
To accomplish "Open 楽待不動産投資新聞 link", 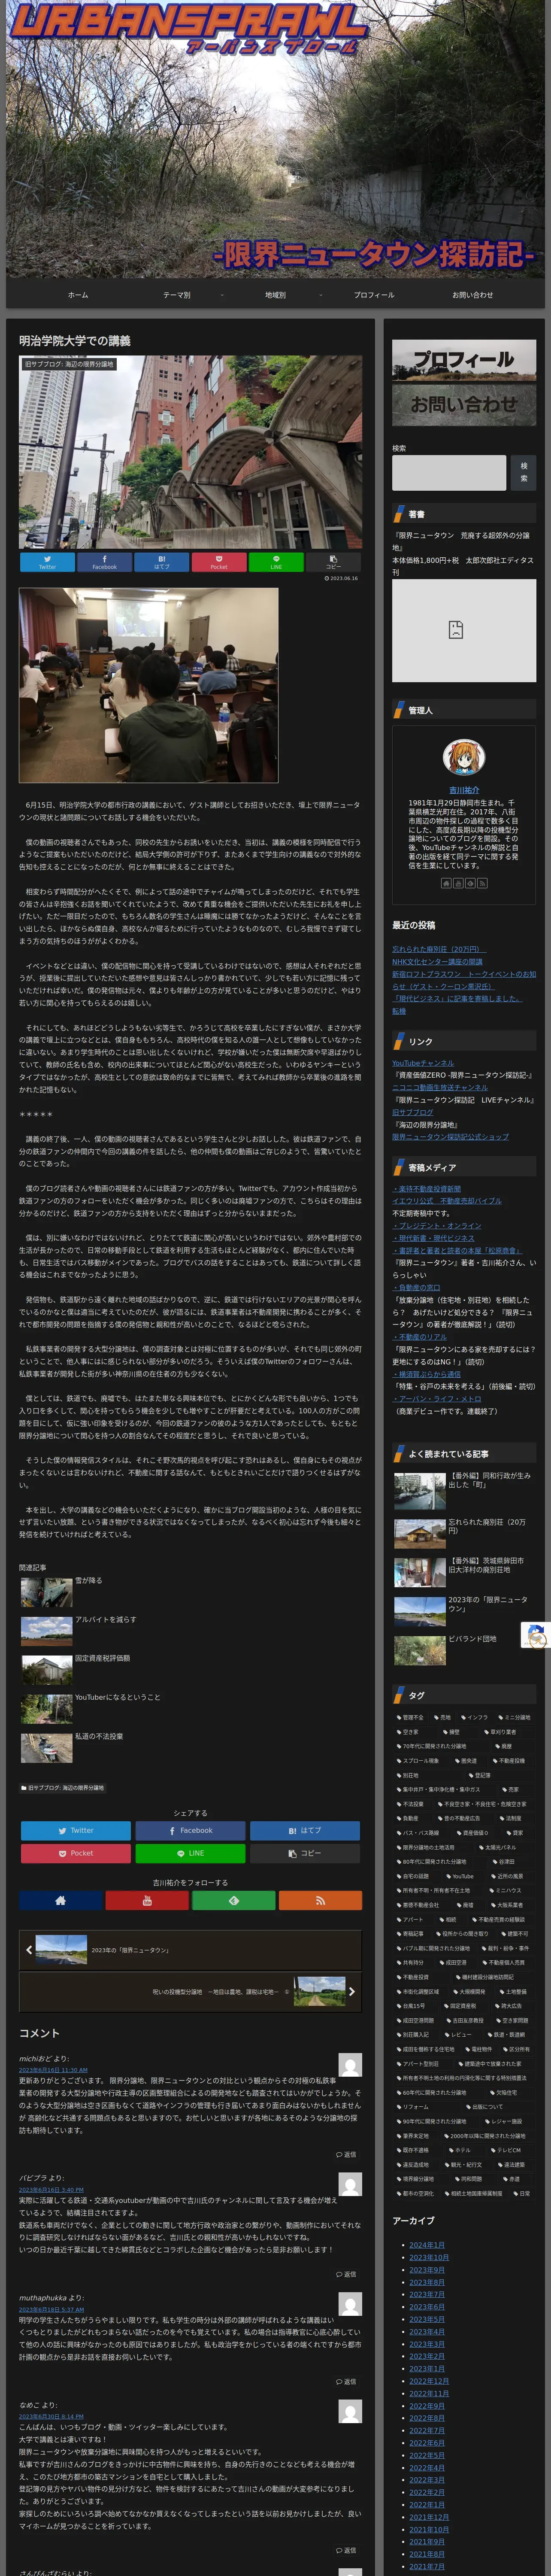I will [x=428, y=1188].
